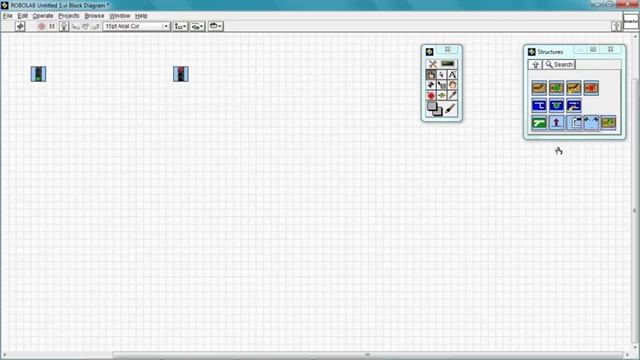This screenshot has height=360, width=640.
Task: Select light blue icon with document page
Action: coord(574,123)
